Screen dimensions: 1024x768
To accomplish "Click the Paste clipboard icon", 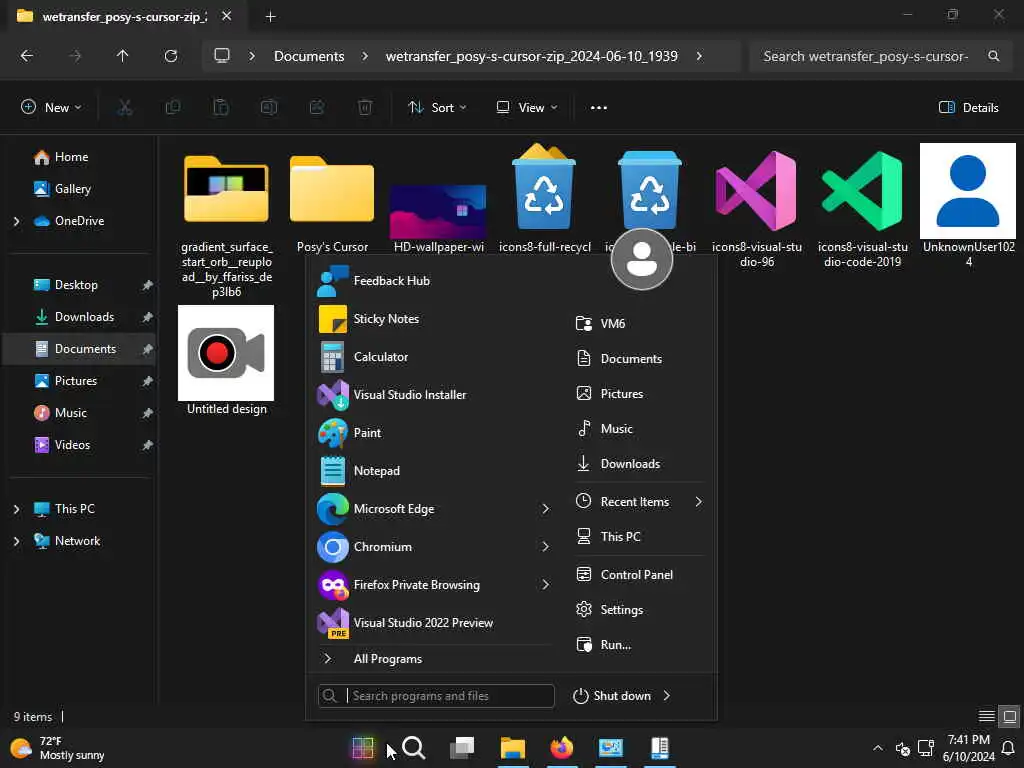I will coord(221,108).
